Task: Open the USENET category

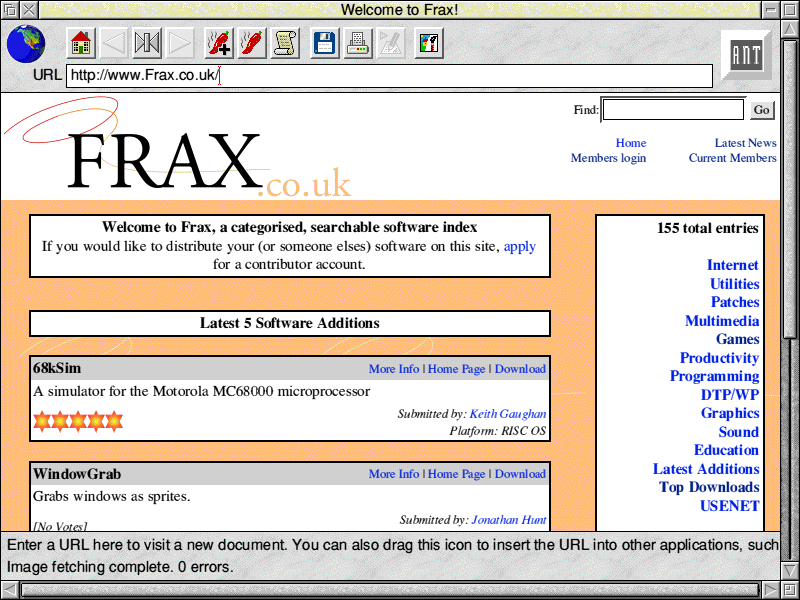Action: pos(730,505)
